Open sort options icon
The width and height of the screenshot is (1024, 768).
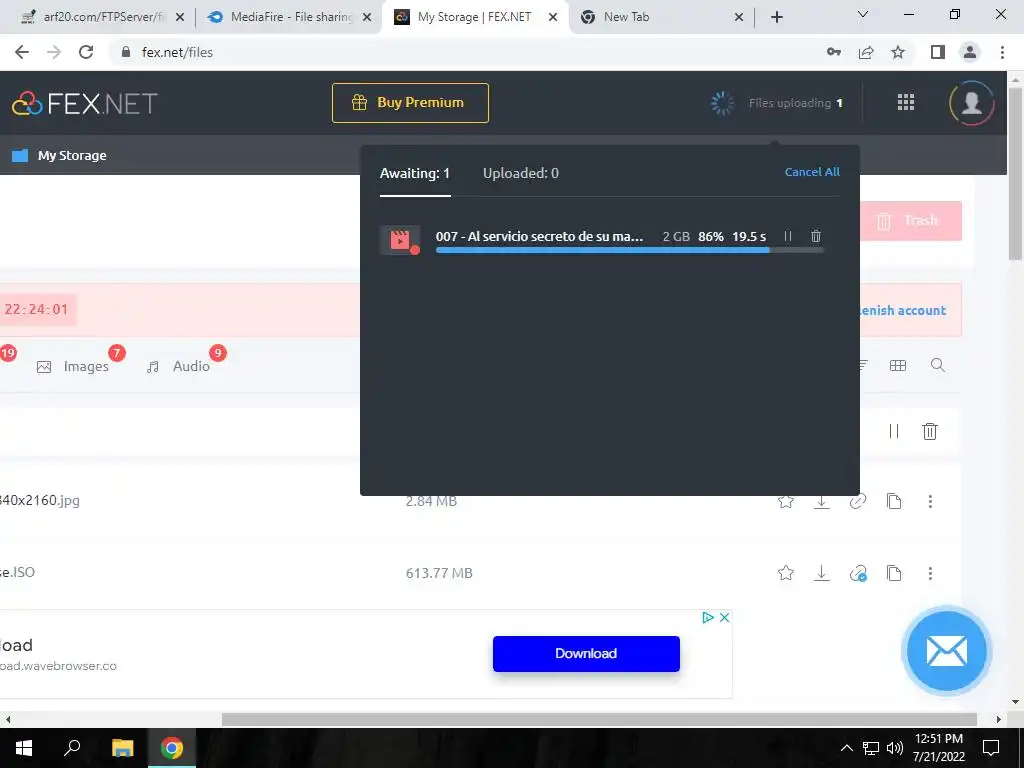tap(863, 366)
